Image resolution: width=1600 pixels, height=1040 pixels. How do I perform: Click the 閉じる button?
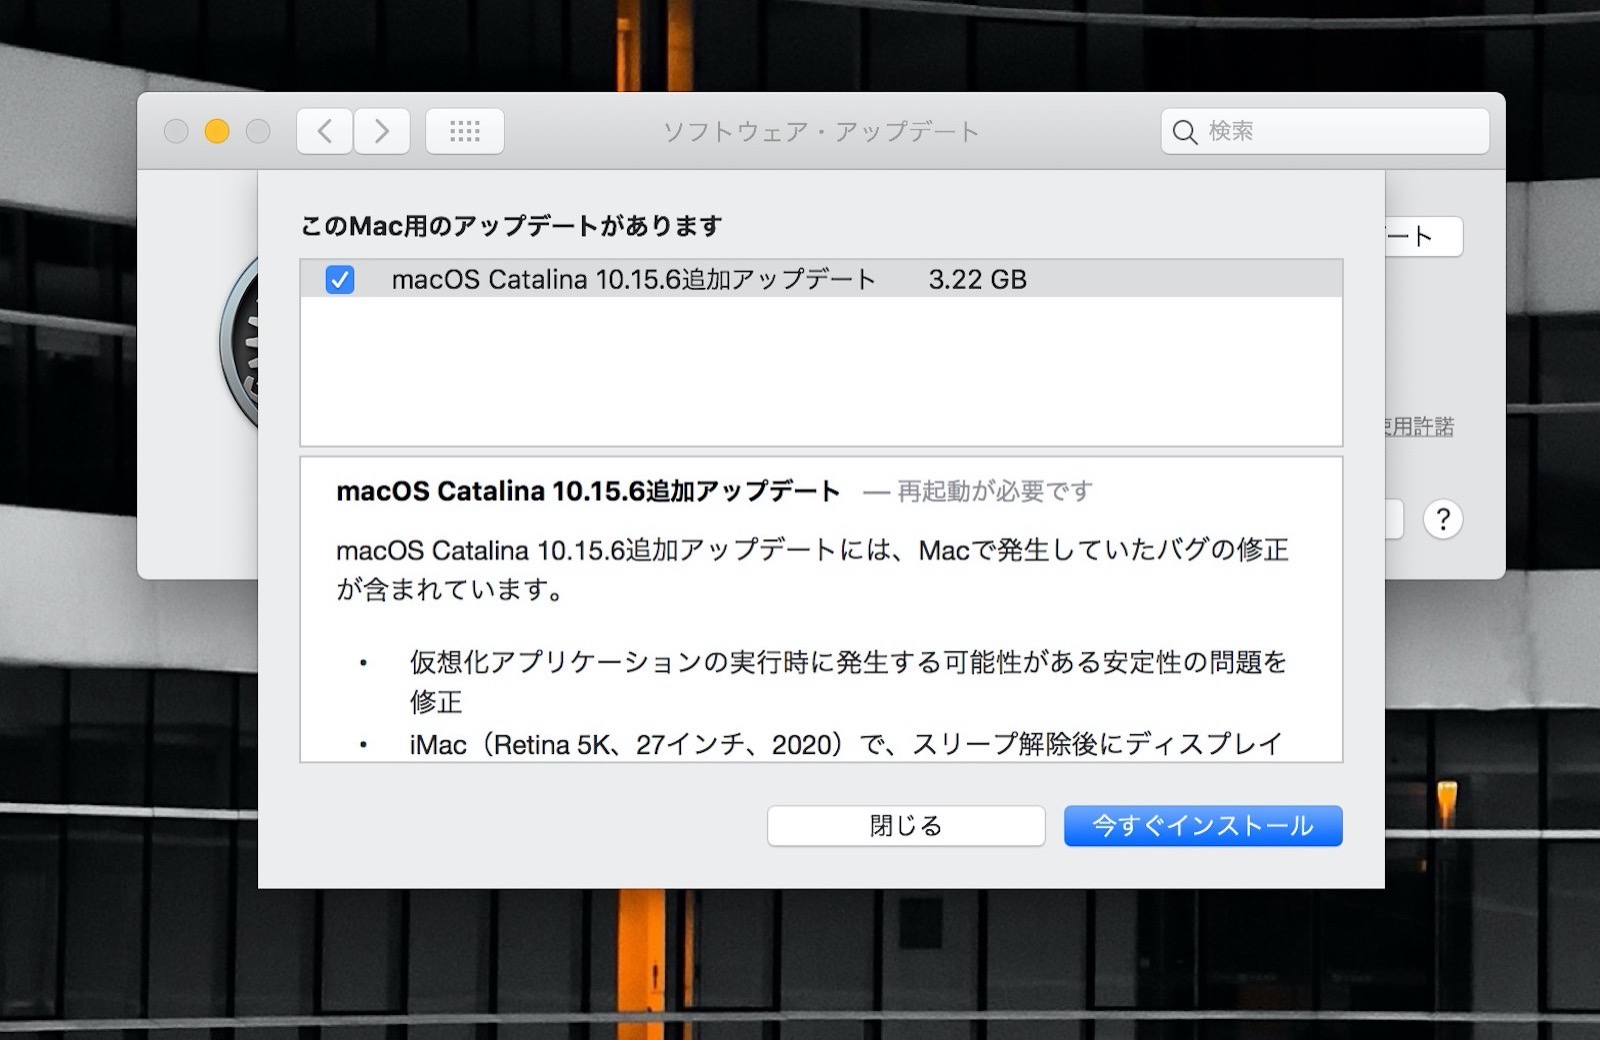pos(906,826)
